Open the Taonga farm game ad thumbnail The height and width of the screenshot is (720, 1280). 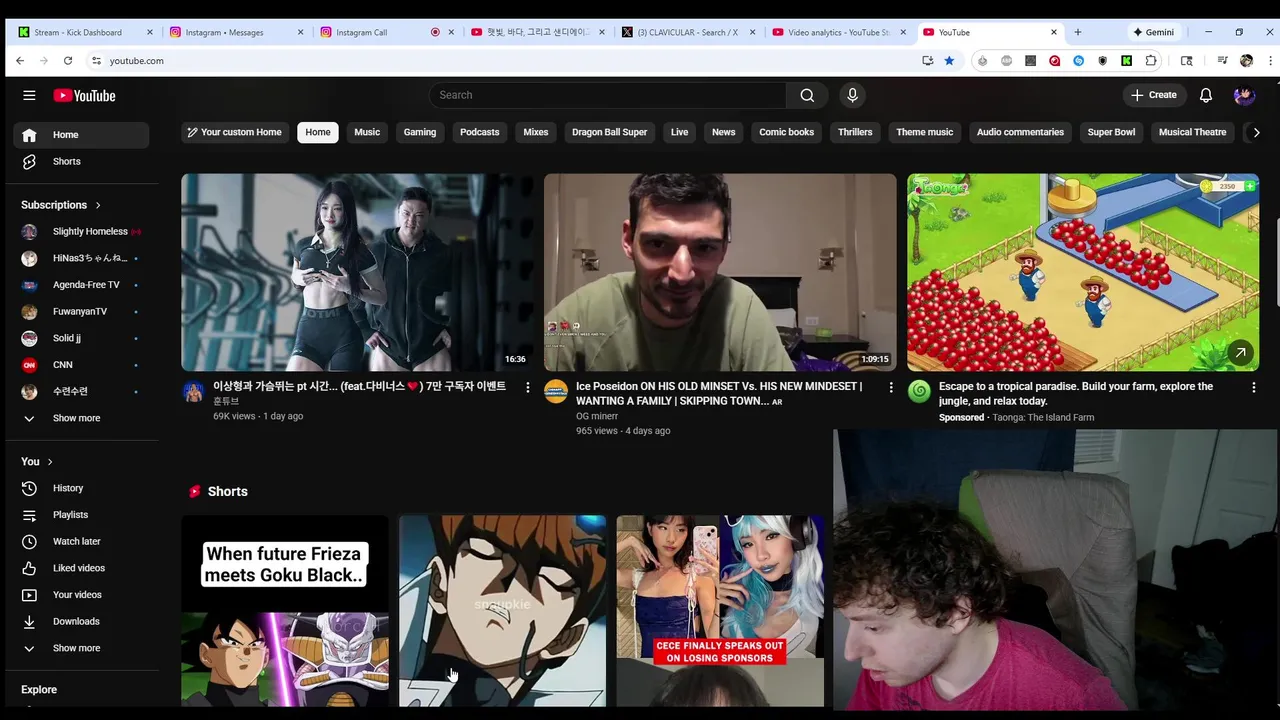[1083, 272]
